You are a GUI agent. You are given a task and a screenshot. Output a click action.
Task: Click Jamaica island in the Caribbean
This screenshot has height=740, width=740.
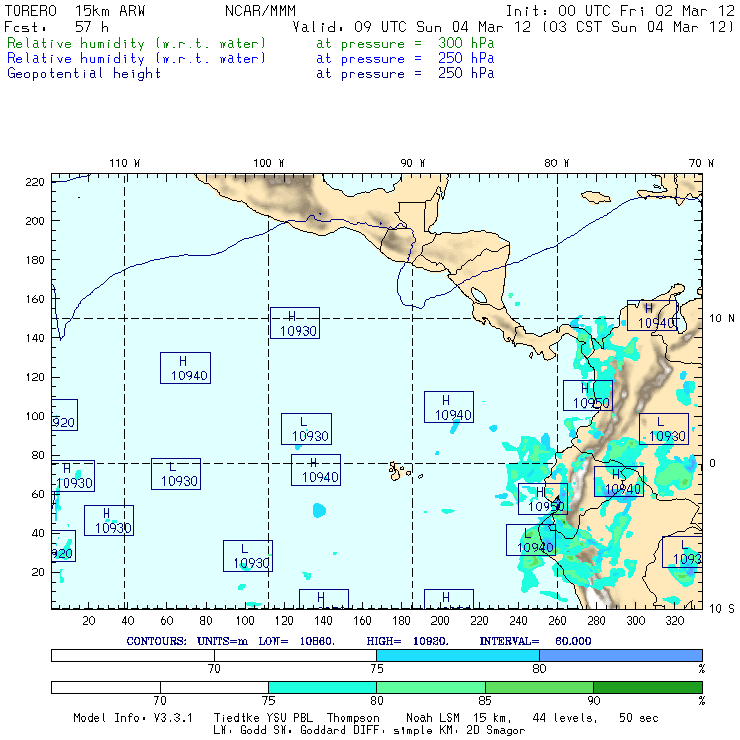595,197
